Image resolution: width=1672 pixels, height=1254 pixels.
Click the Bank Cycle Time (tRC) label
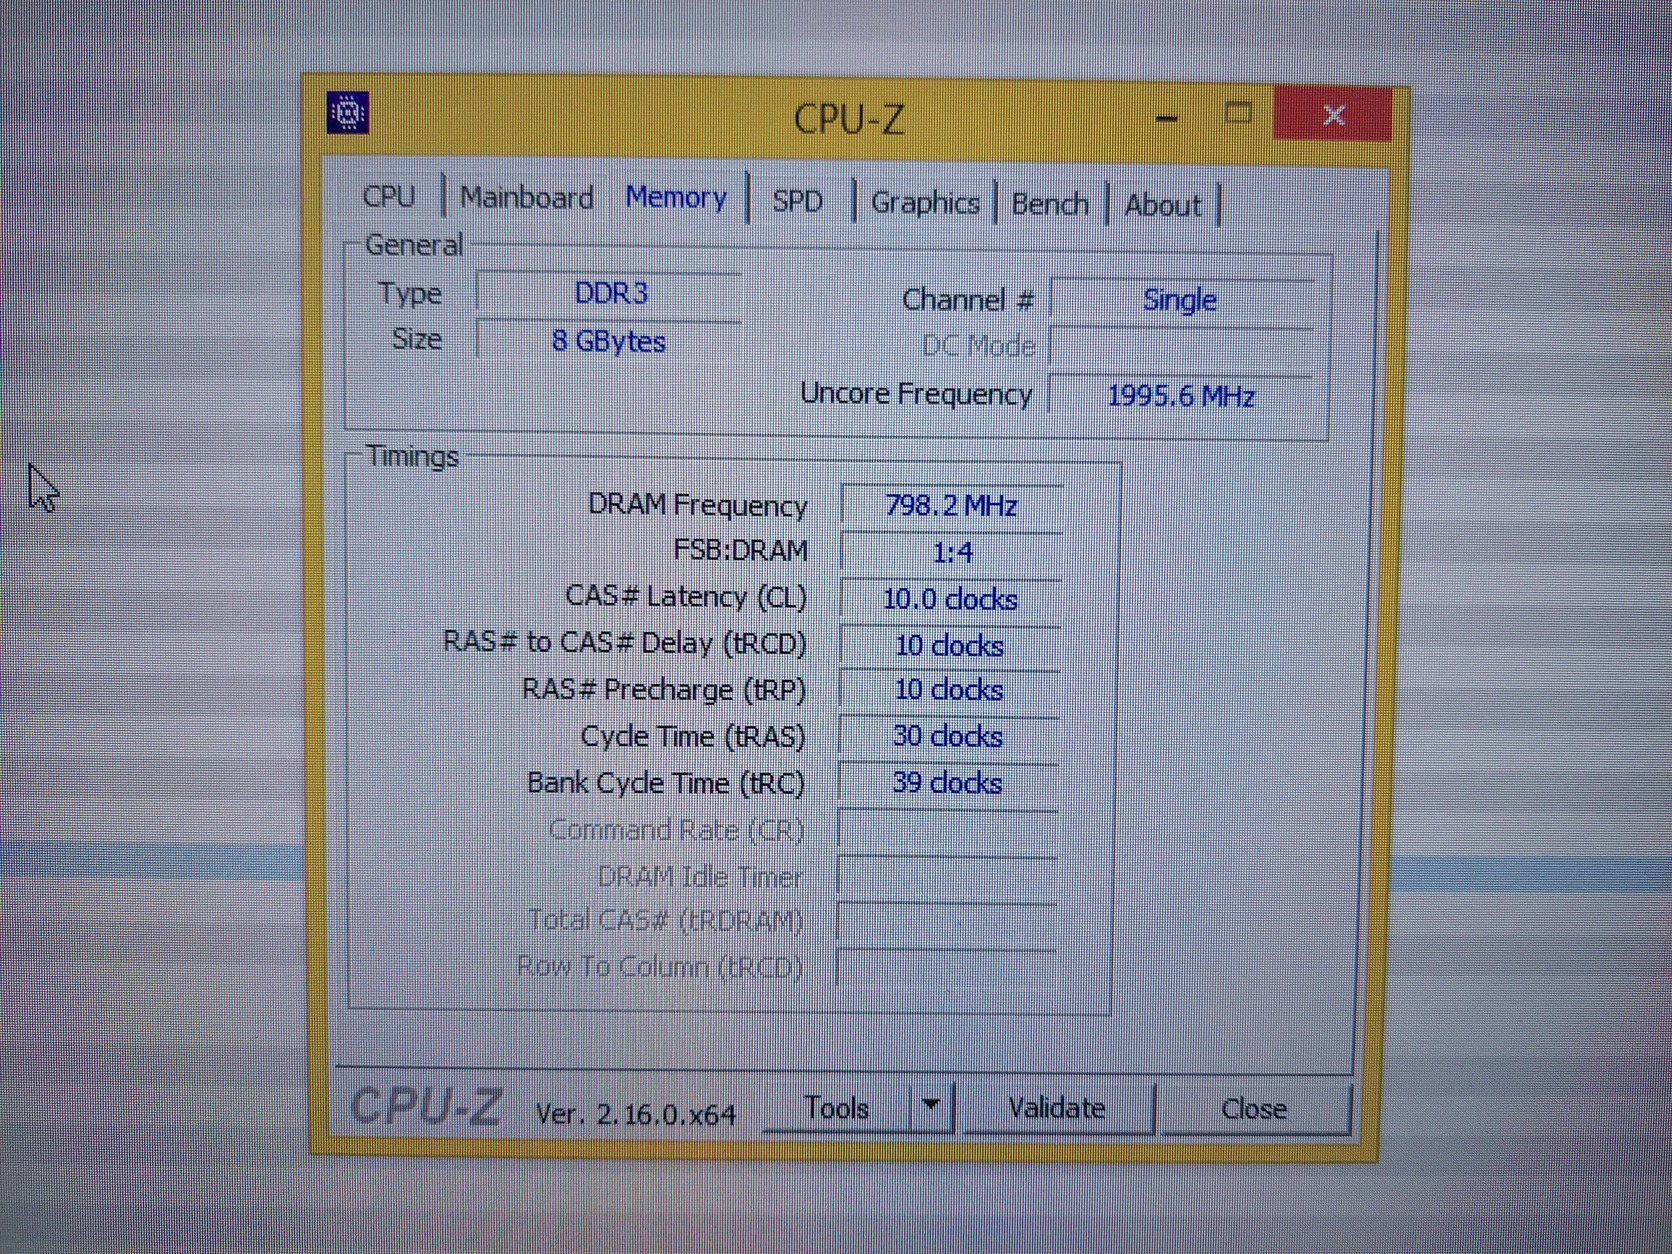coord(666,782)
